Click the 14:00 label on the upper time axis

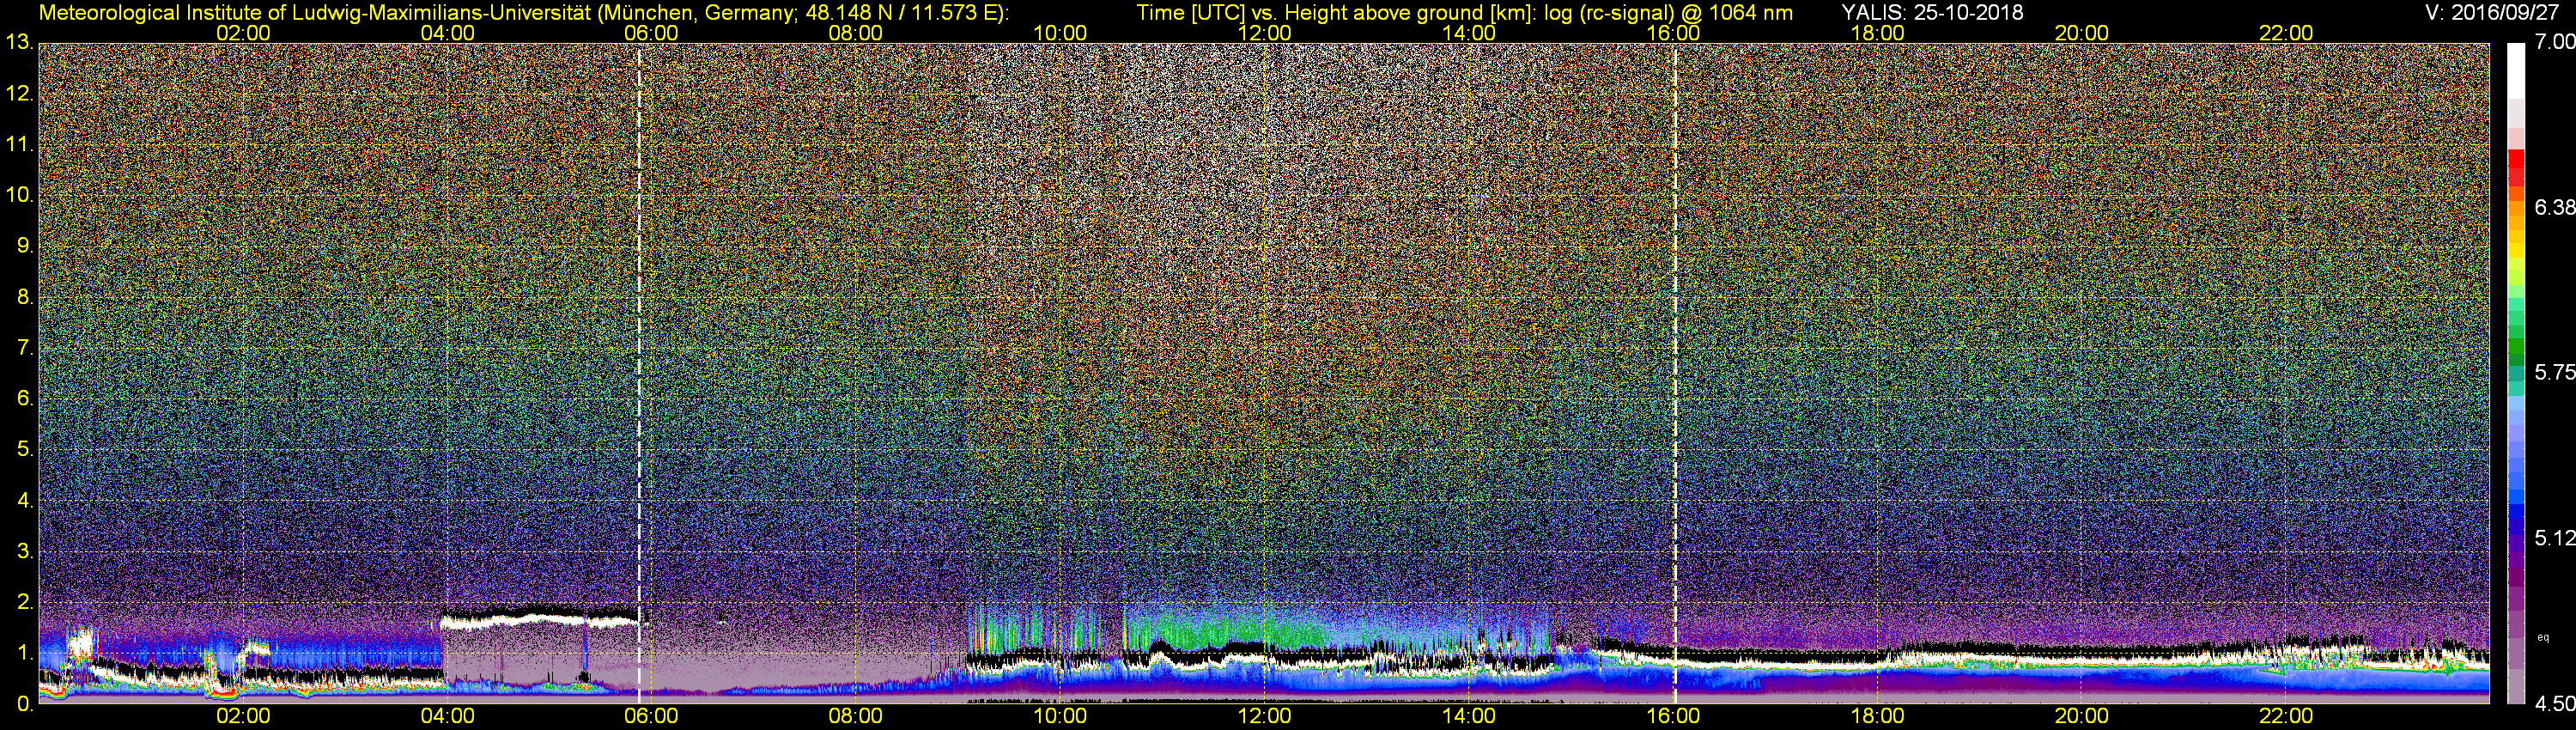pos(1469,33)
